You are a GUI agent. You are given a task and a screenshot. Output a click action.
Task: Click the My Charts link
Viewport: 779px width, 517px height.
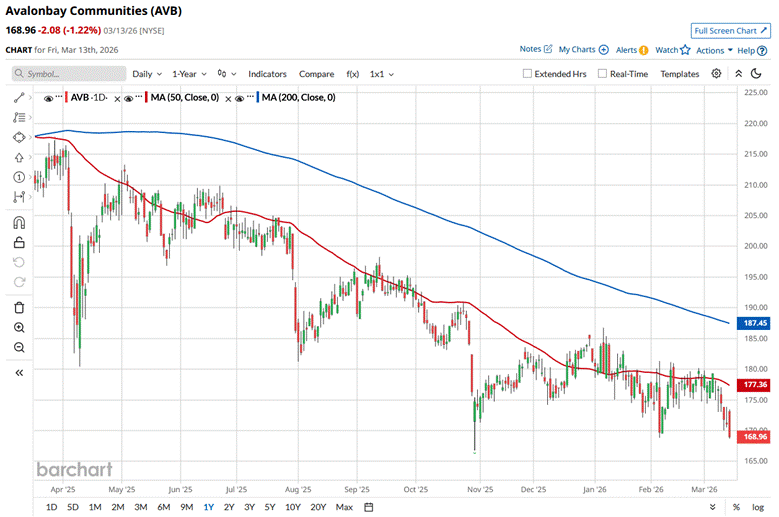(577, 50)
